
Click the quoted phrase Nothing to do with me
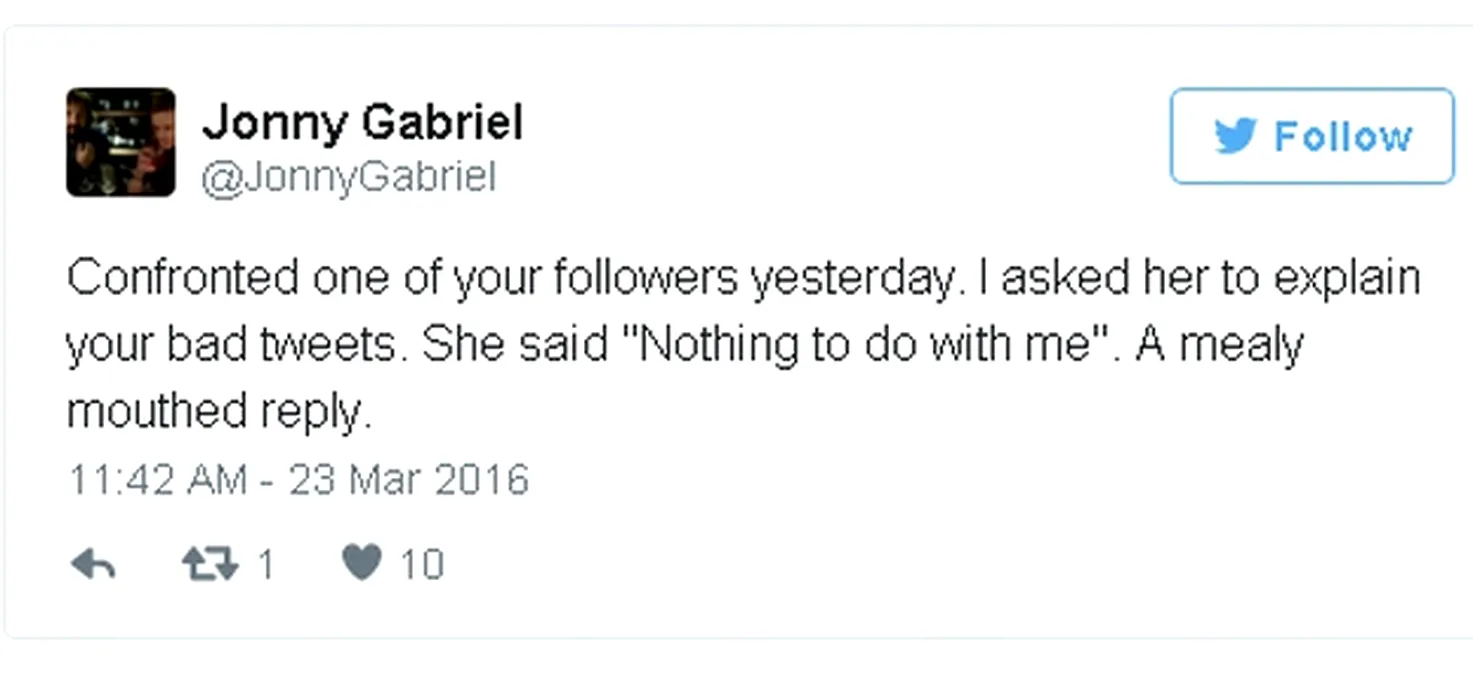pyautogui.click(x=866, y=345)
